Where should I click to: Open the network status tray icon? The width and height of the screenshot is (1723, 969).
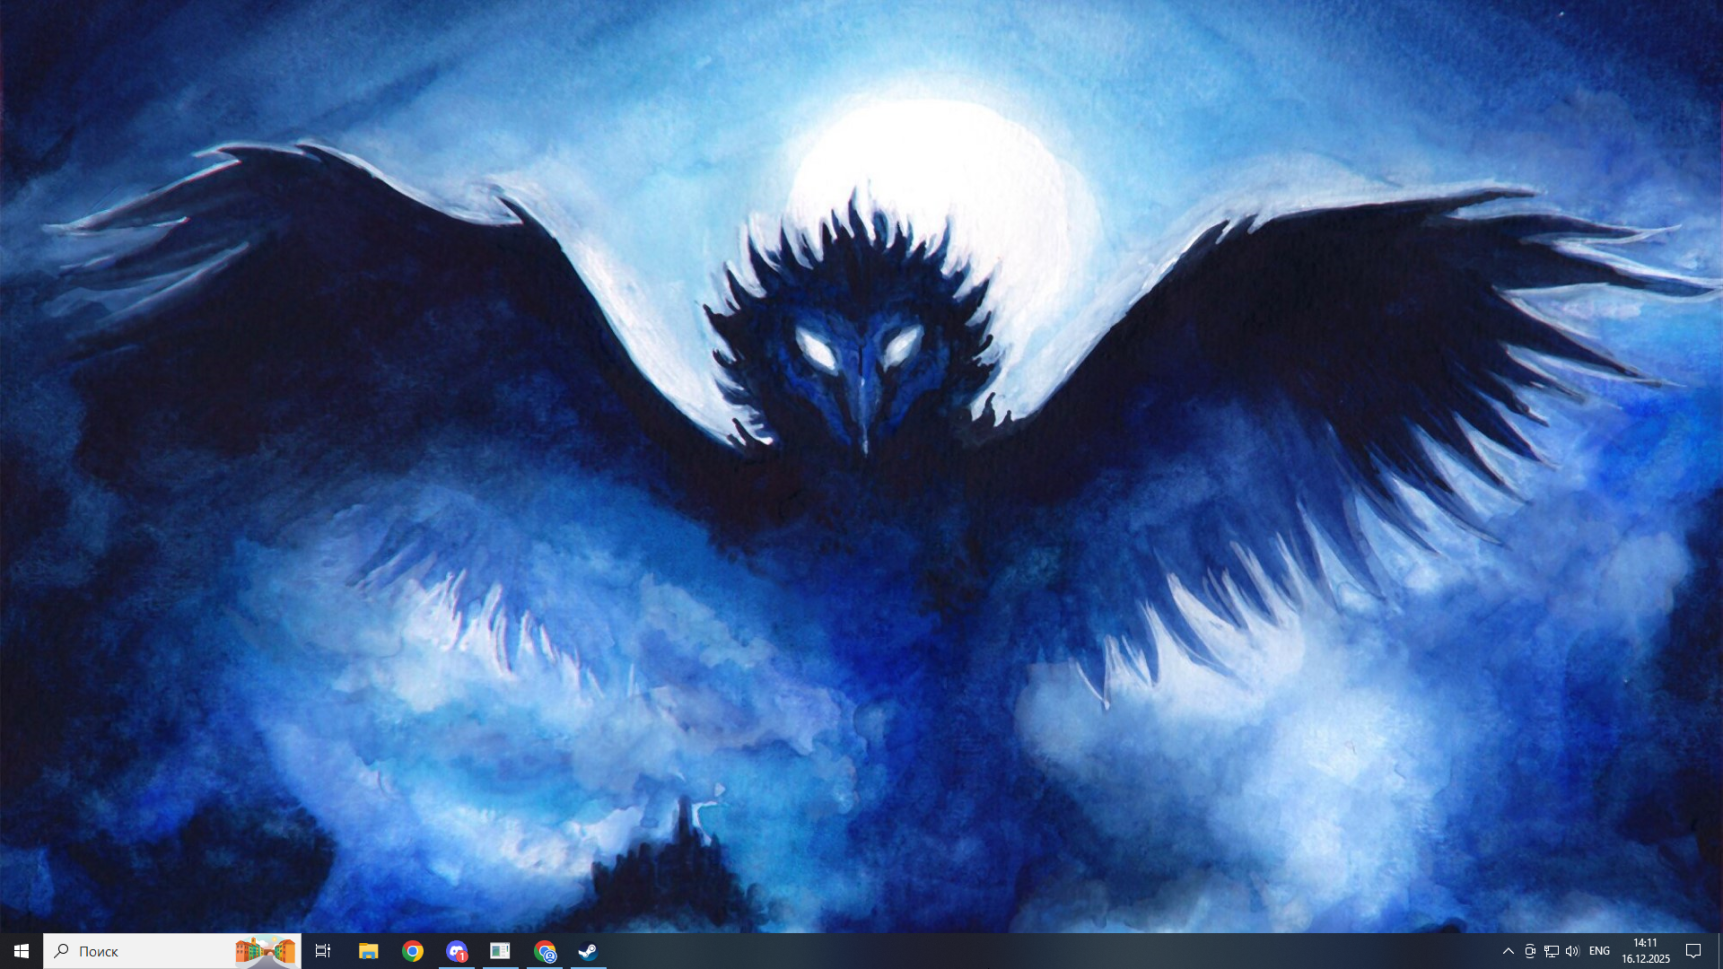(x=1551, y=951)
